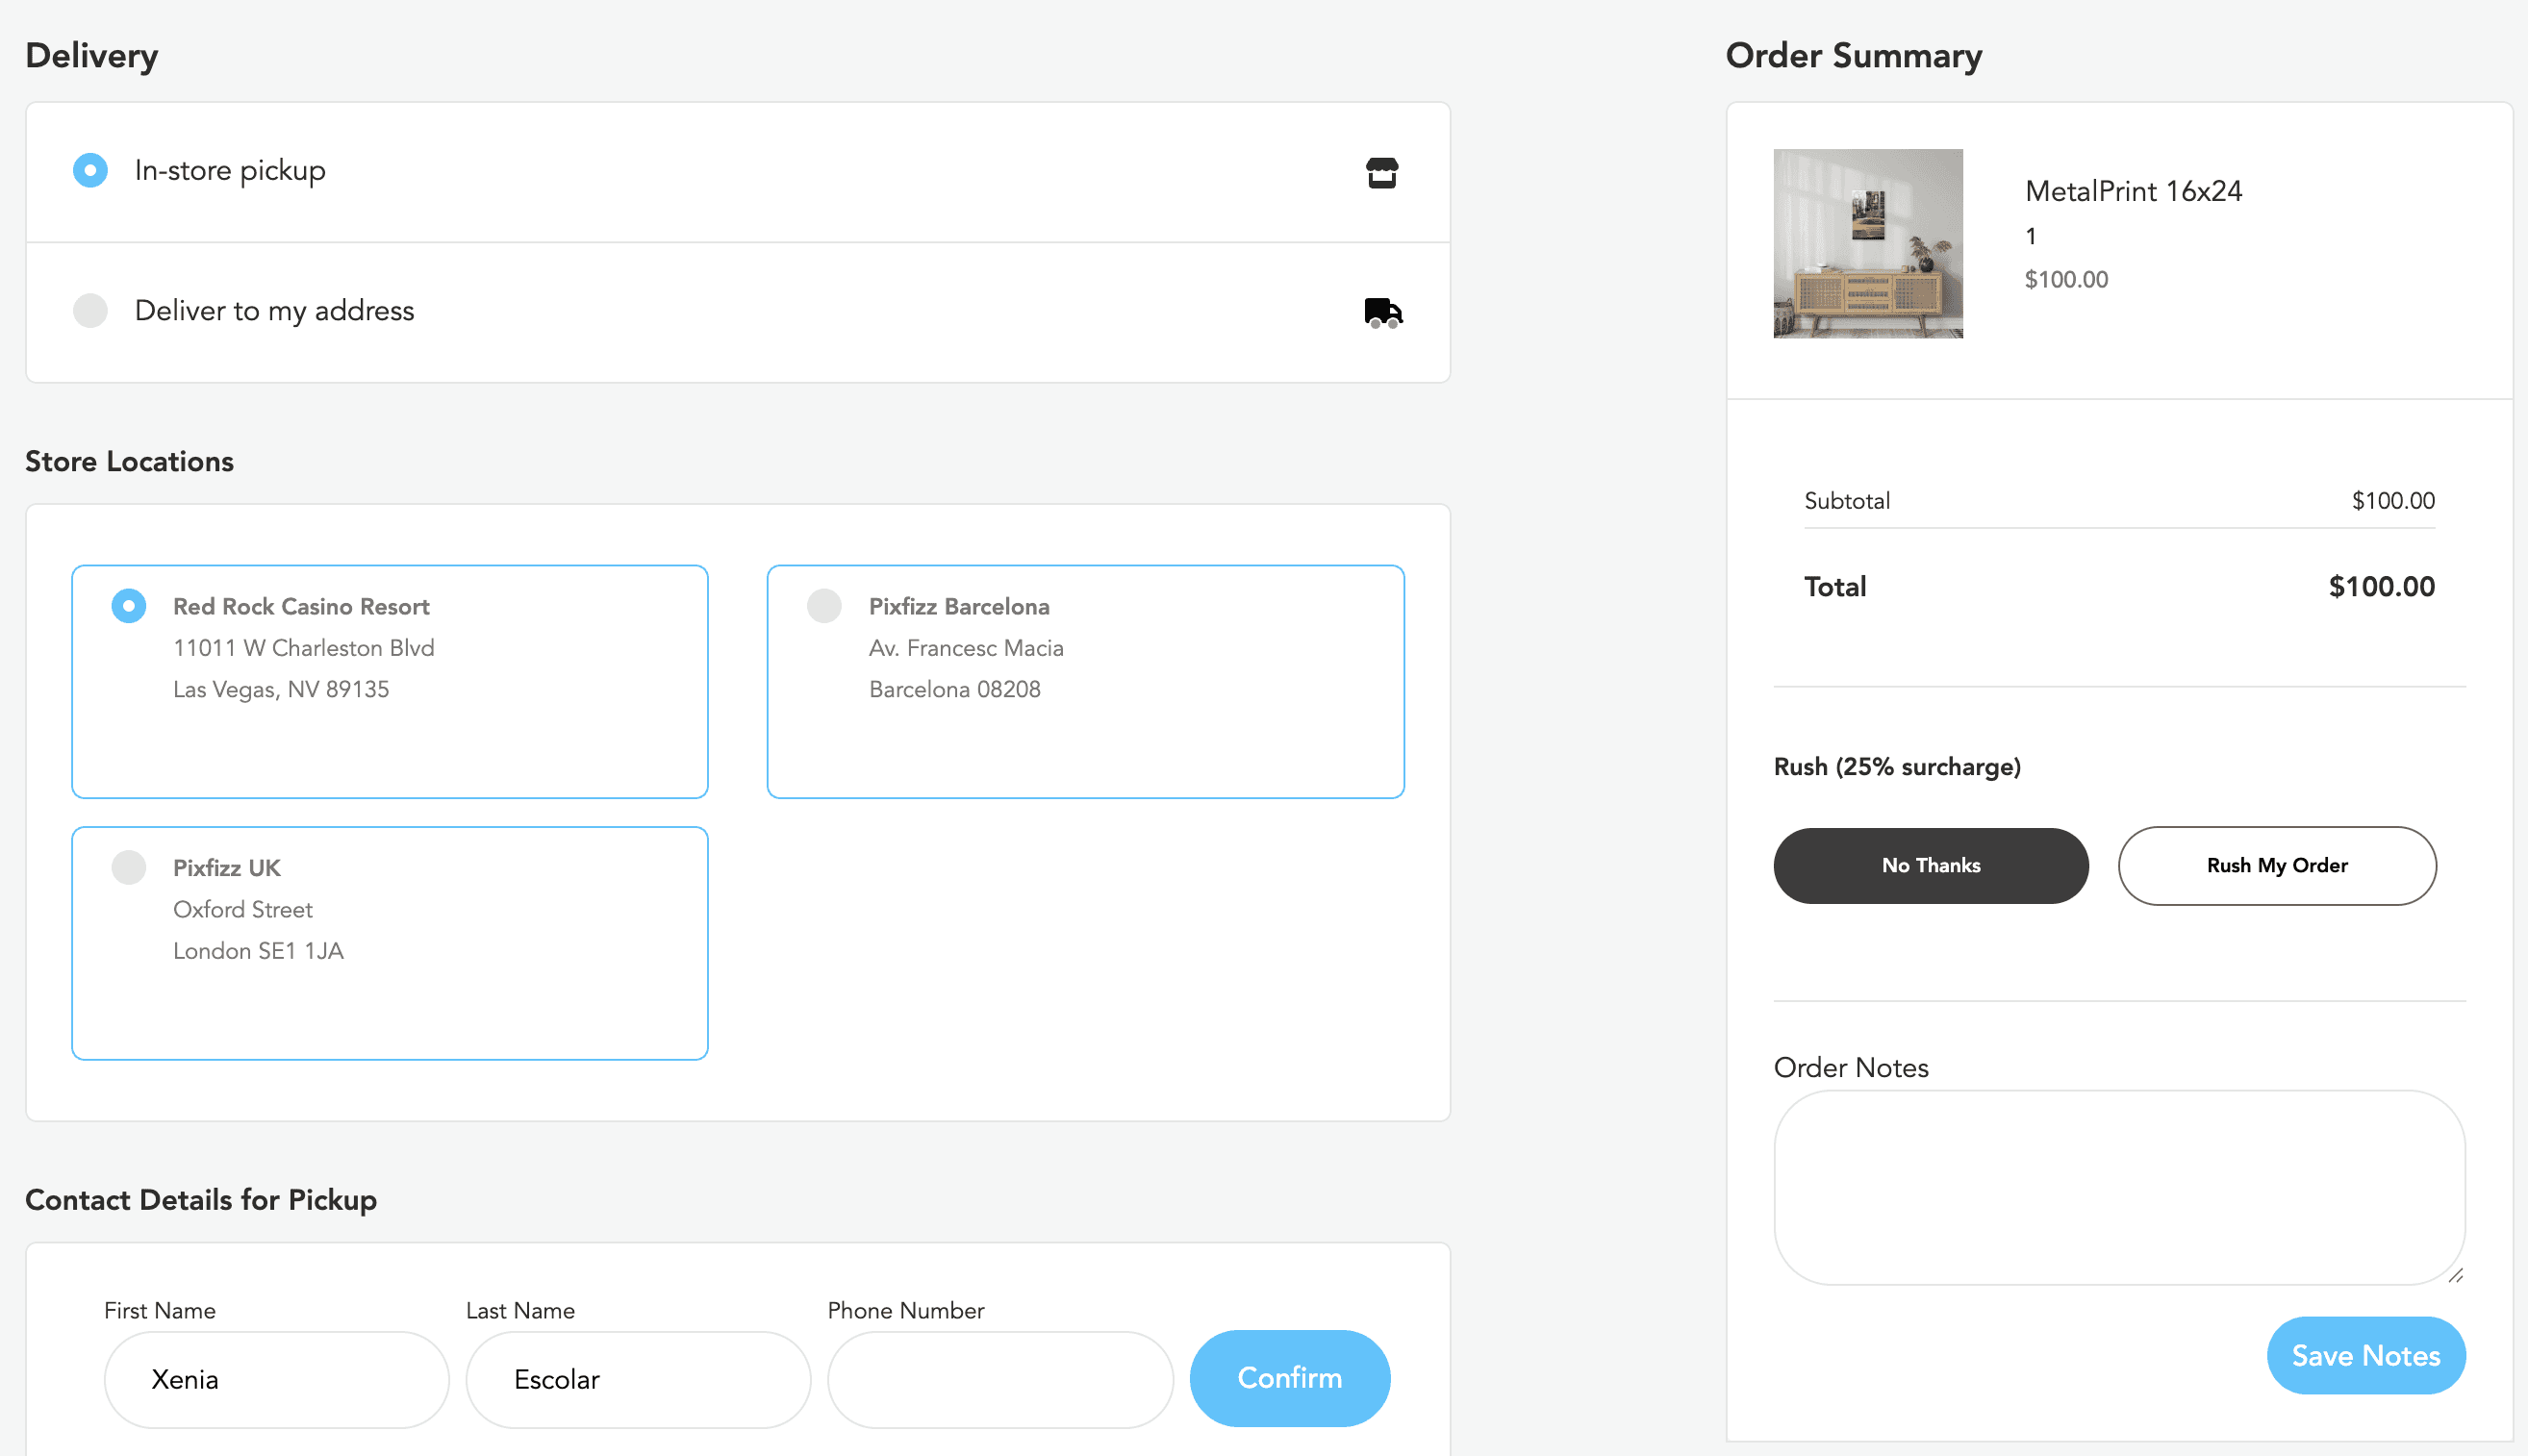Click the Pixfizz UK store name
Image resolution: width=2528 pixels, height=1456 pixels.
point(227,867)
